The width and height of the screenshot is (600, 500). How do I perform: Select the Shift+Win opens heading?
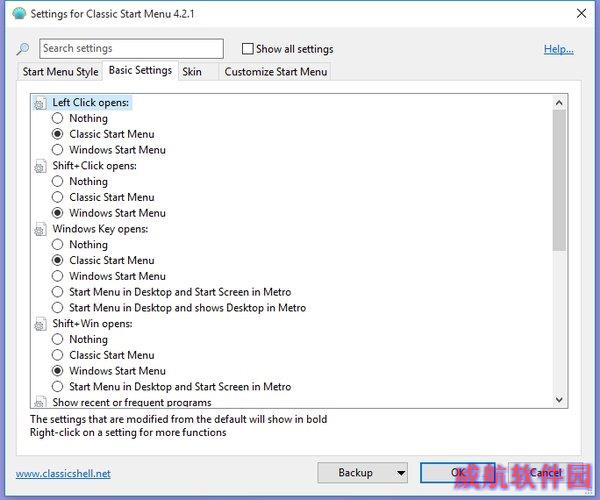point(92,324)
